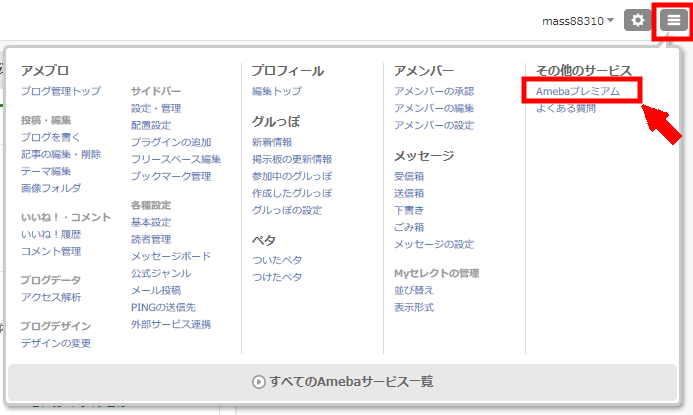The height and width of the screenshot is (415, 693).
Task: Open ごみ箱
Action: 409,227
